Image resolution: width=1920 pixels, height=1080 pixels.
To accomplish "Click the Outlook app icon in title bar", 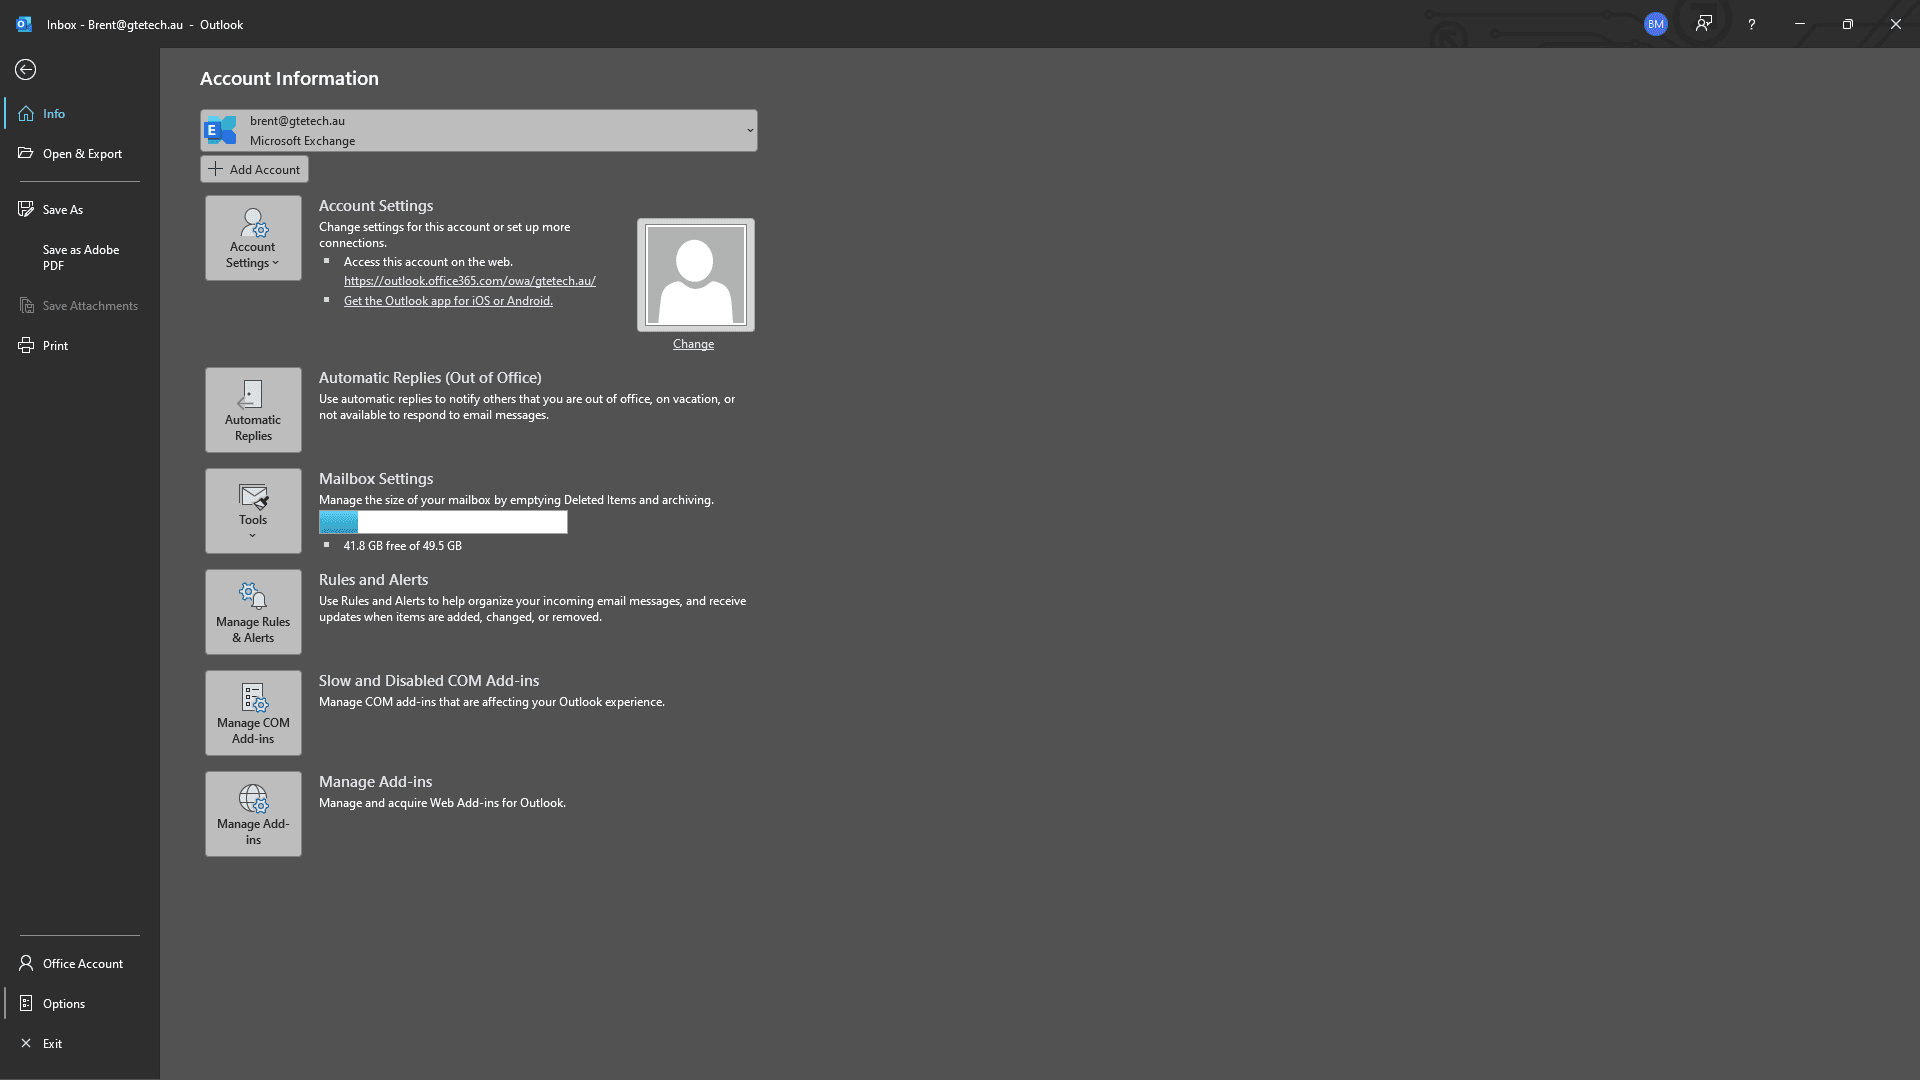I will pyautogui.click(x=24, y=24).
